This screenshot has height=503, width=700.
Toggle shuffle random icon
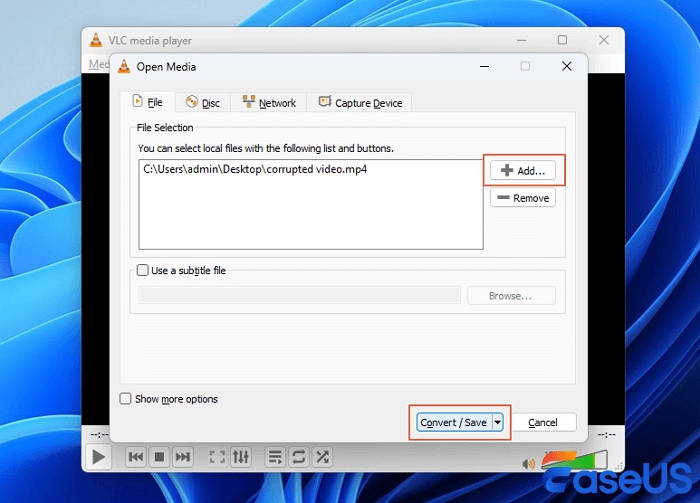(x=322, y=457)
